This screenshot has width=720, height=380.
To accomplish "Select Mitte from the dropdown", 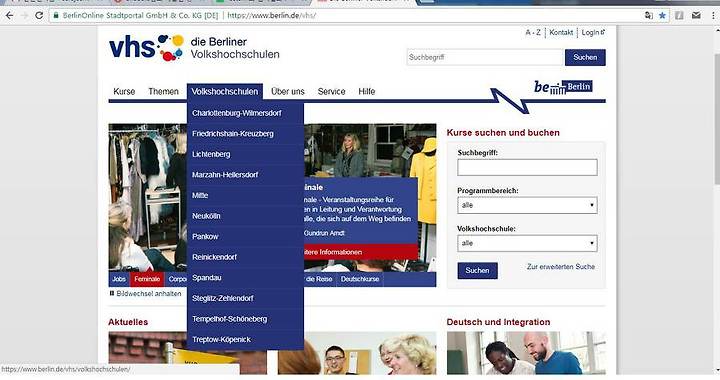I will pyautogui.click(x=245, y=196).
